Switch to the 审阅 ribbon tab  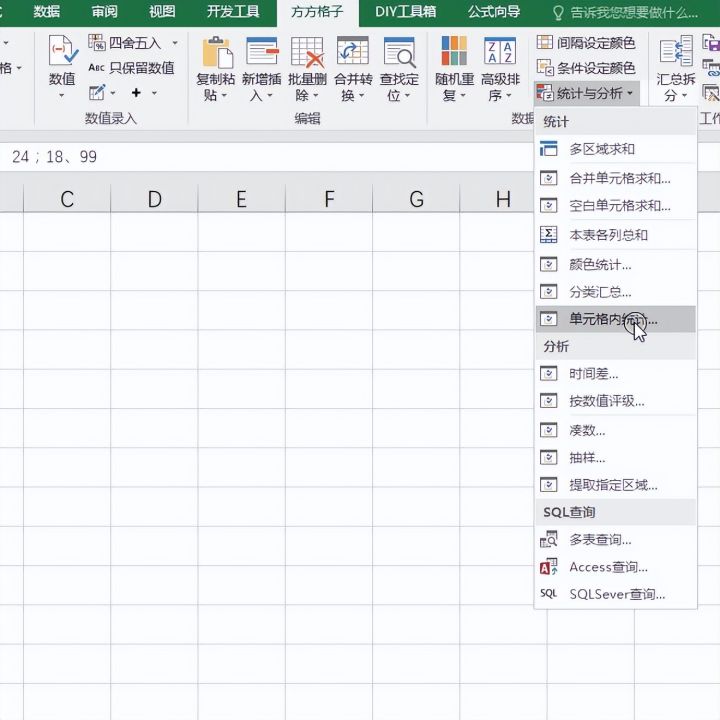105,11
